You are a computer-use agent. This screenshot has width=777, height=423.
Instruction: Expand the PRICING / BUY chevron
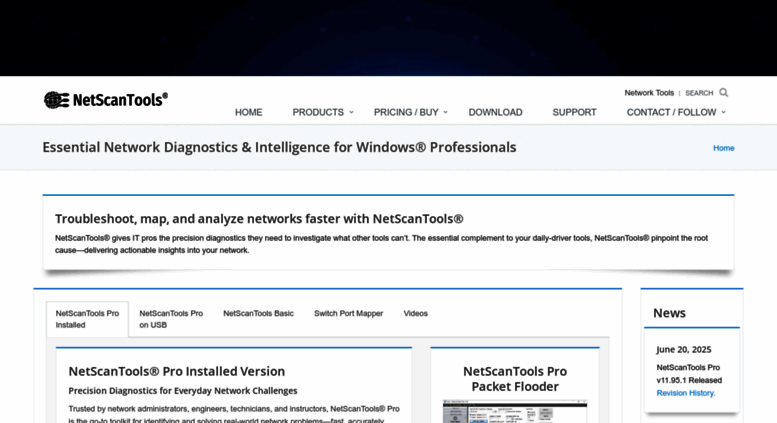coord(445,112)
